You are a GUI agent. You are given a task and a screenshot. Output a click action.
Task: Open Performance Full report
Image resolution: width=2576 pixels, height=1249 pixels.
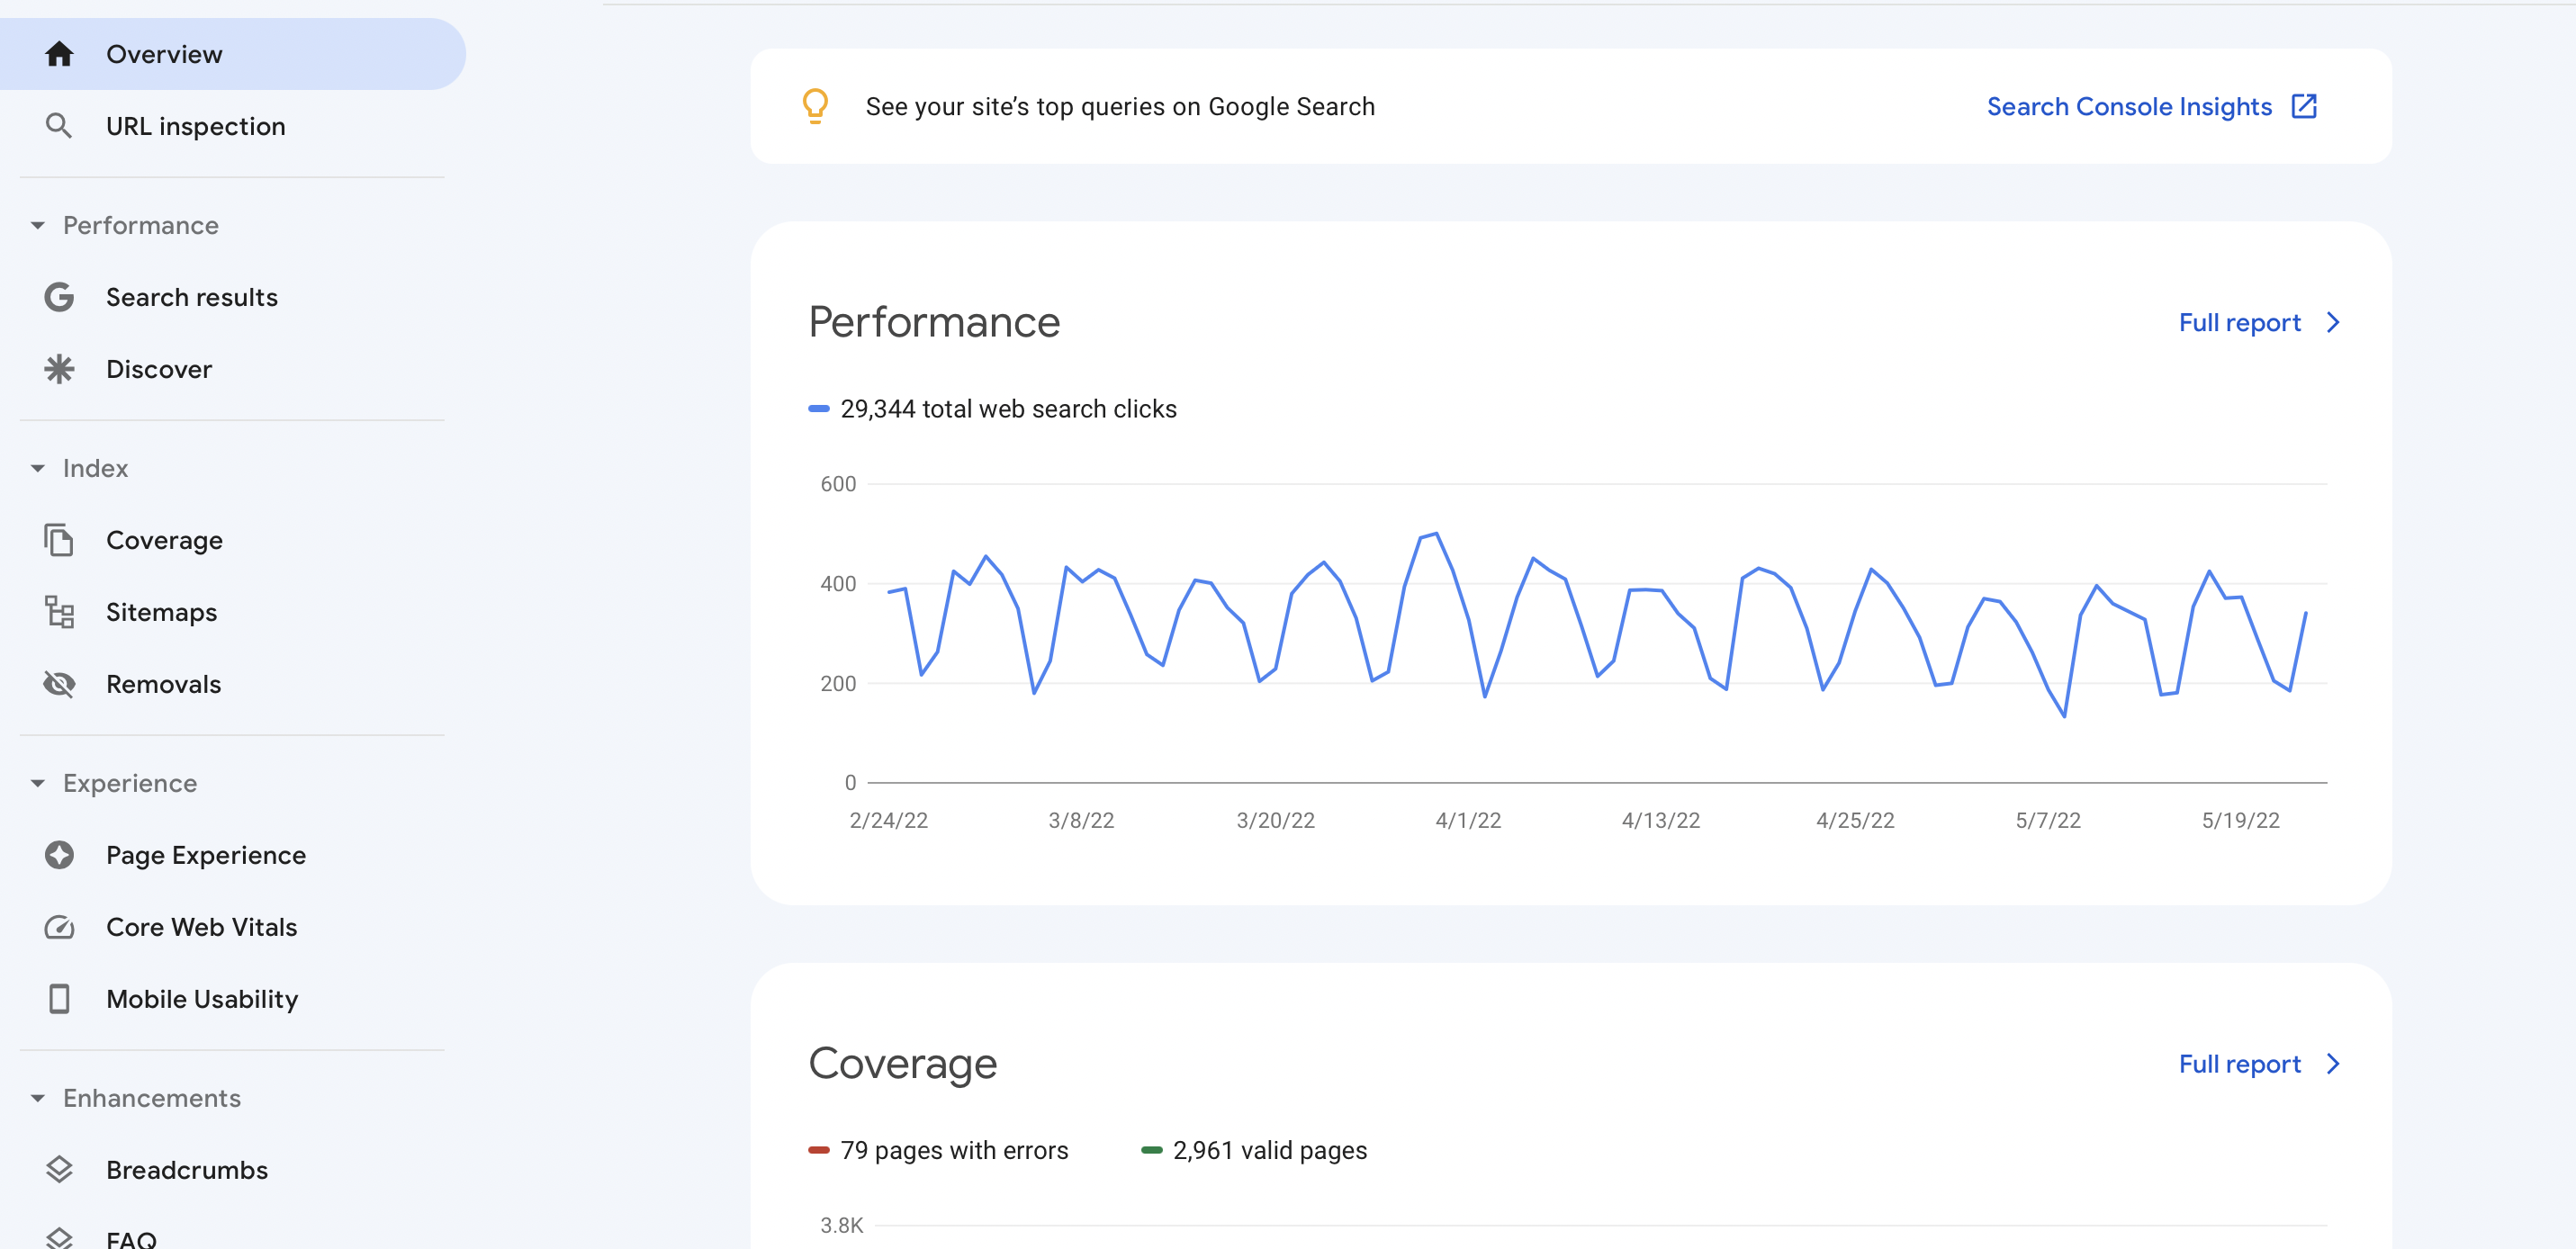point(2258,322)
